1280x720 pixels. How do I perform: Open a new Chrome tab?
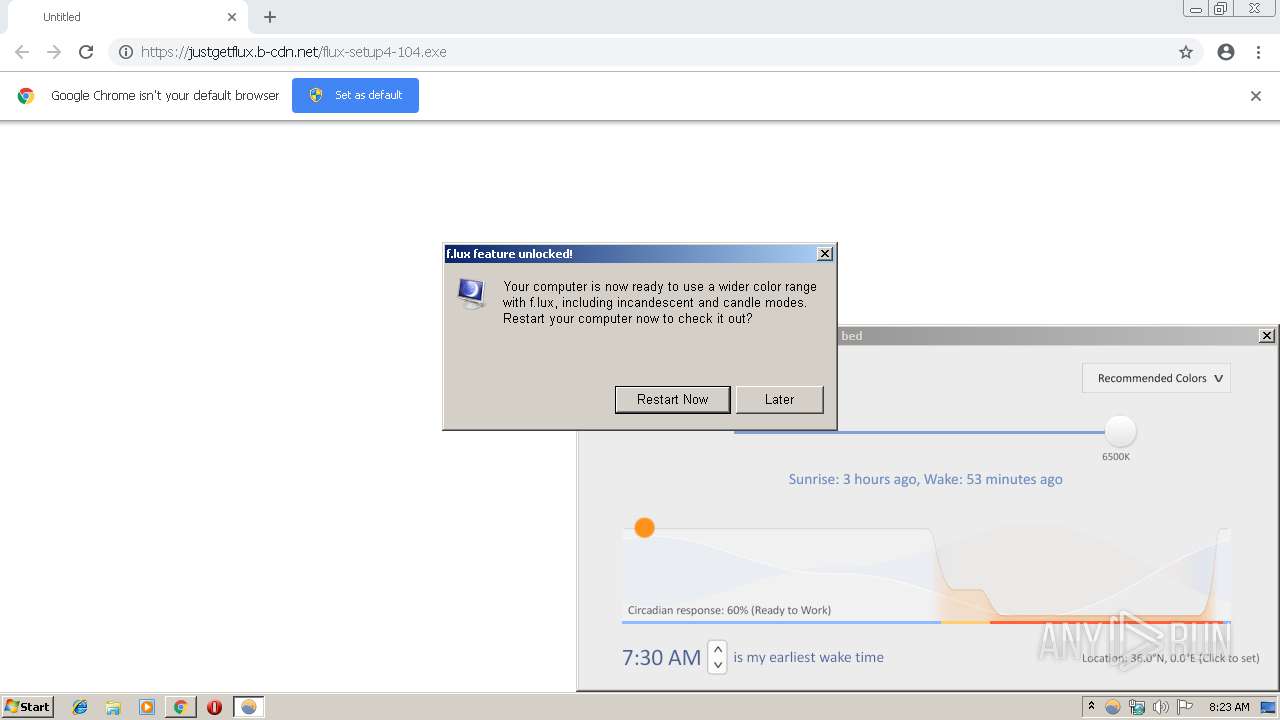pyautogui.click(x=270, y=17)
